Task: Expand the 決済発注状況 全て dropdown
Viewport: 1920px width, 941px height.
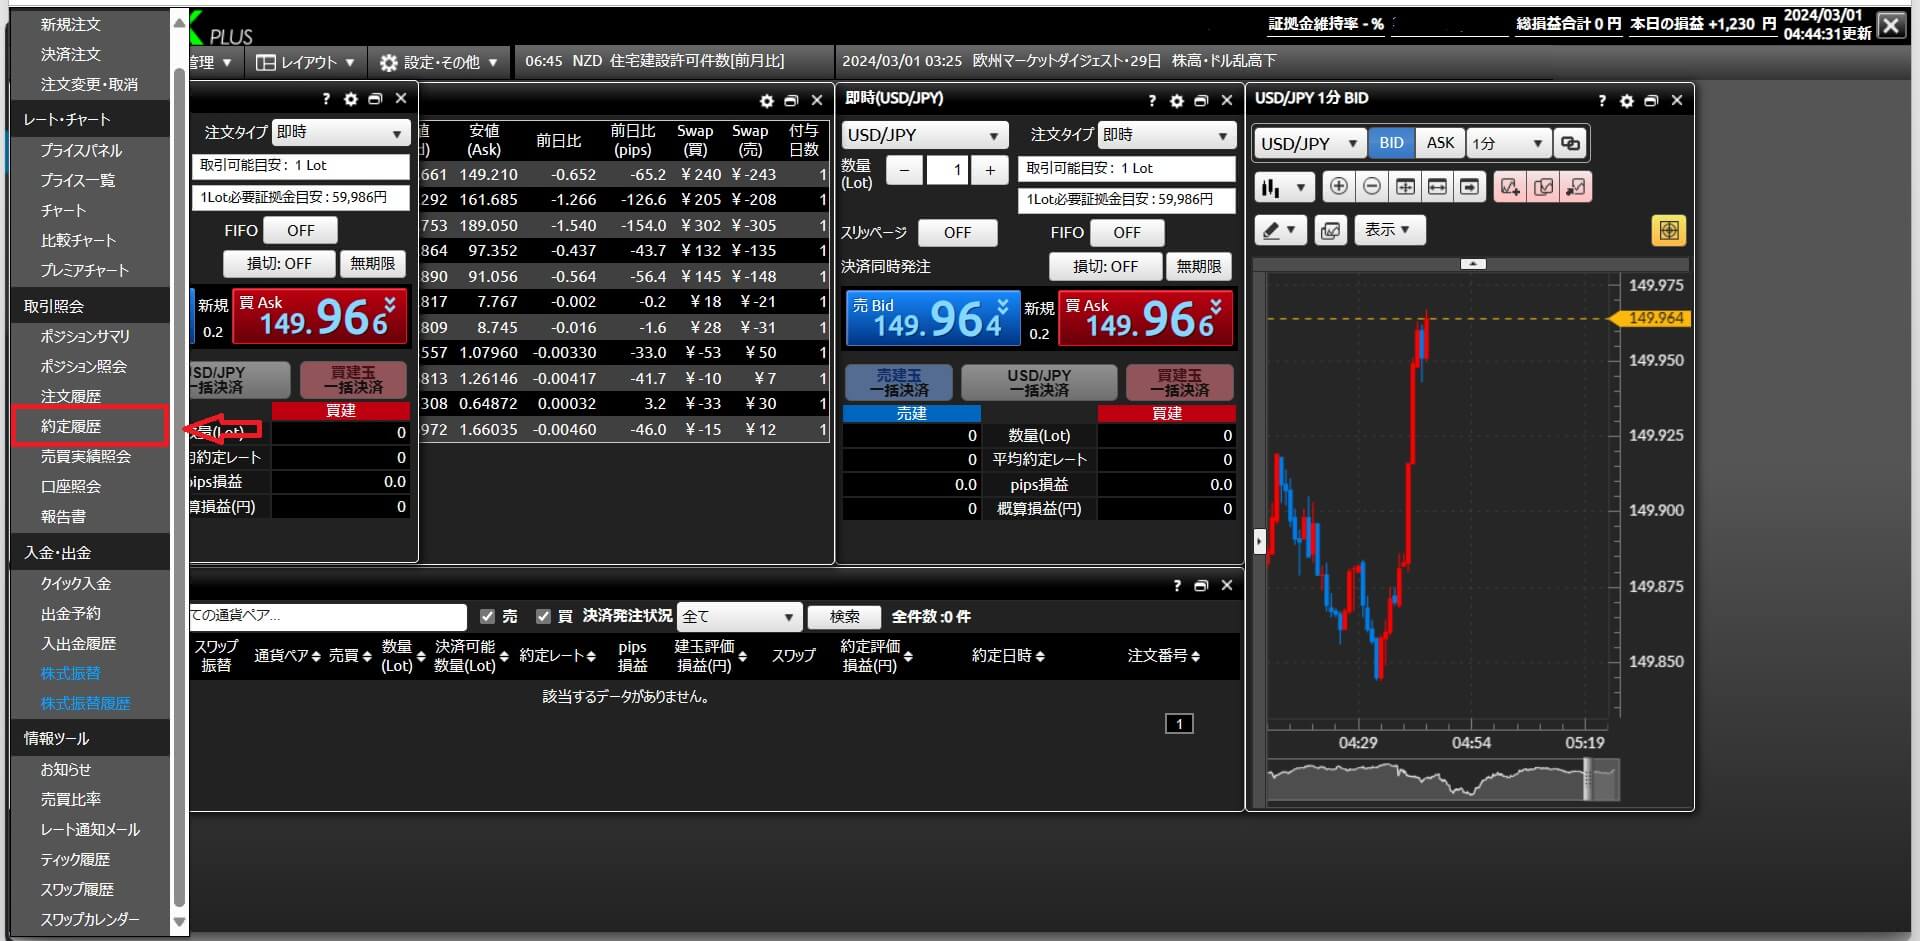Action: click(738, 617)
